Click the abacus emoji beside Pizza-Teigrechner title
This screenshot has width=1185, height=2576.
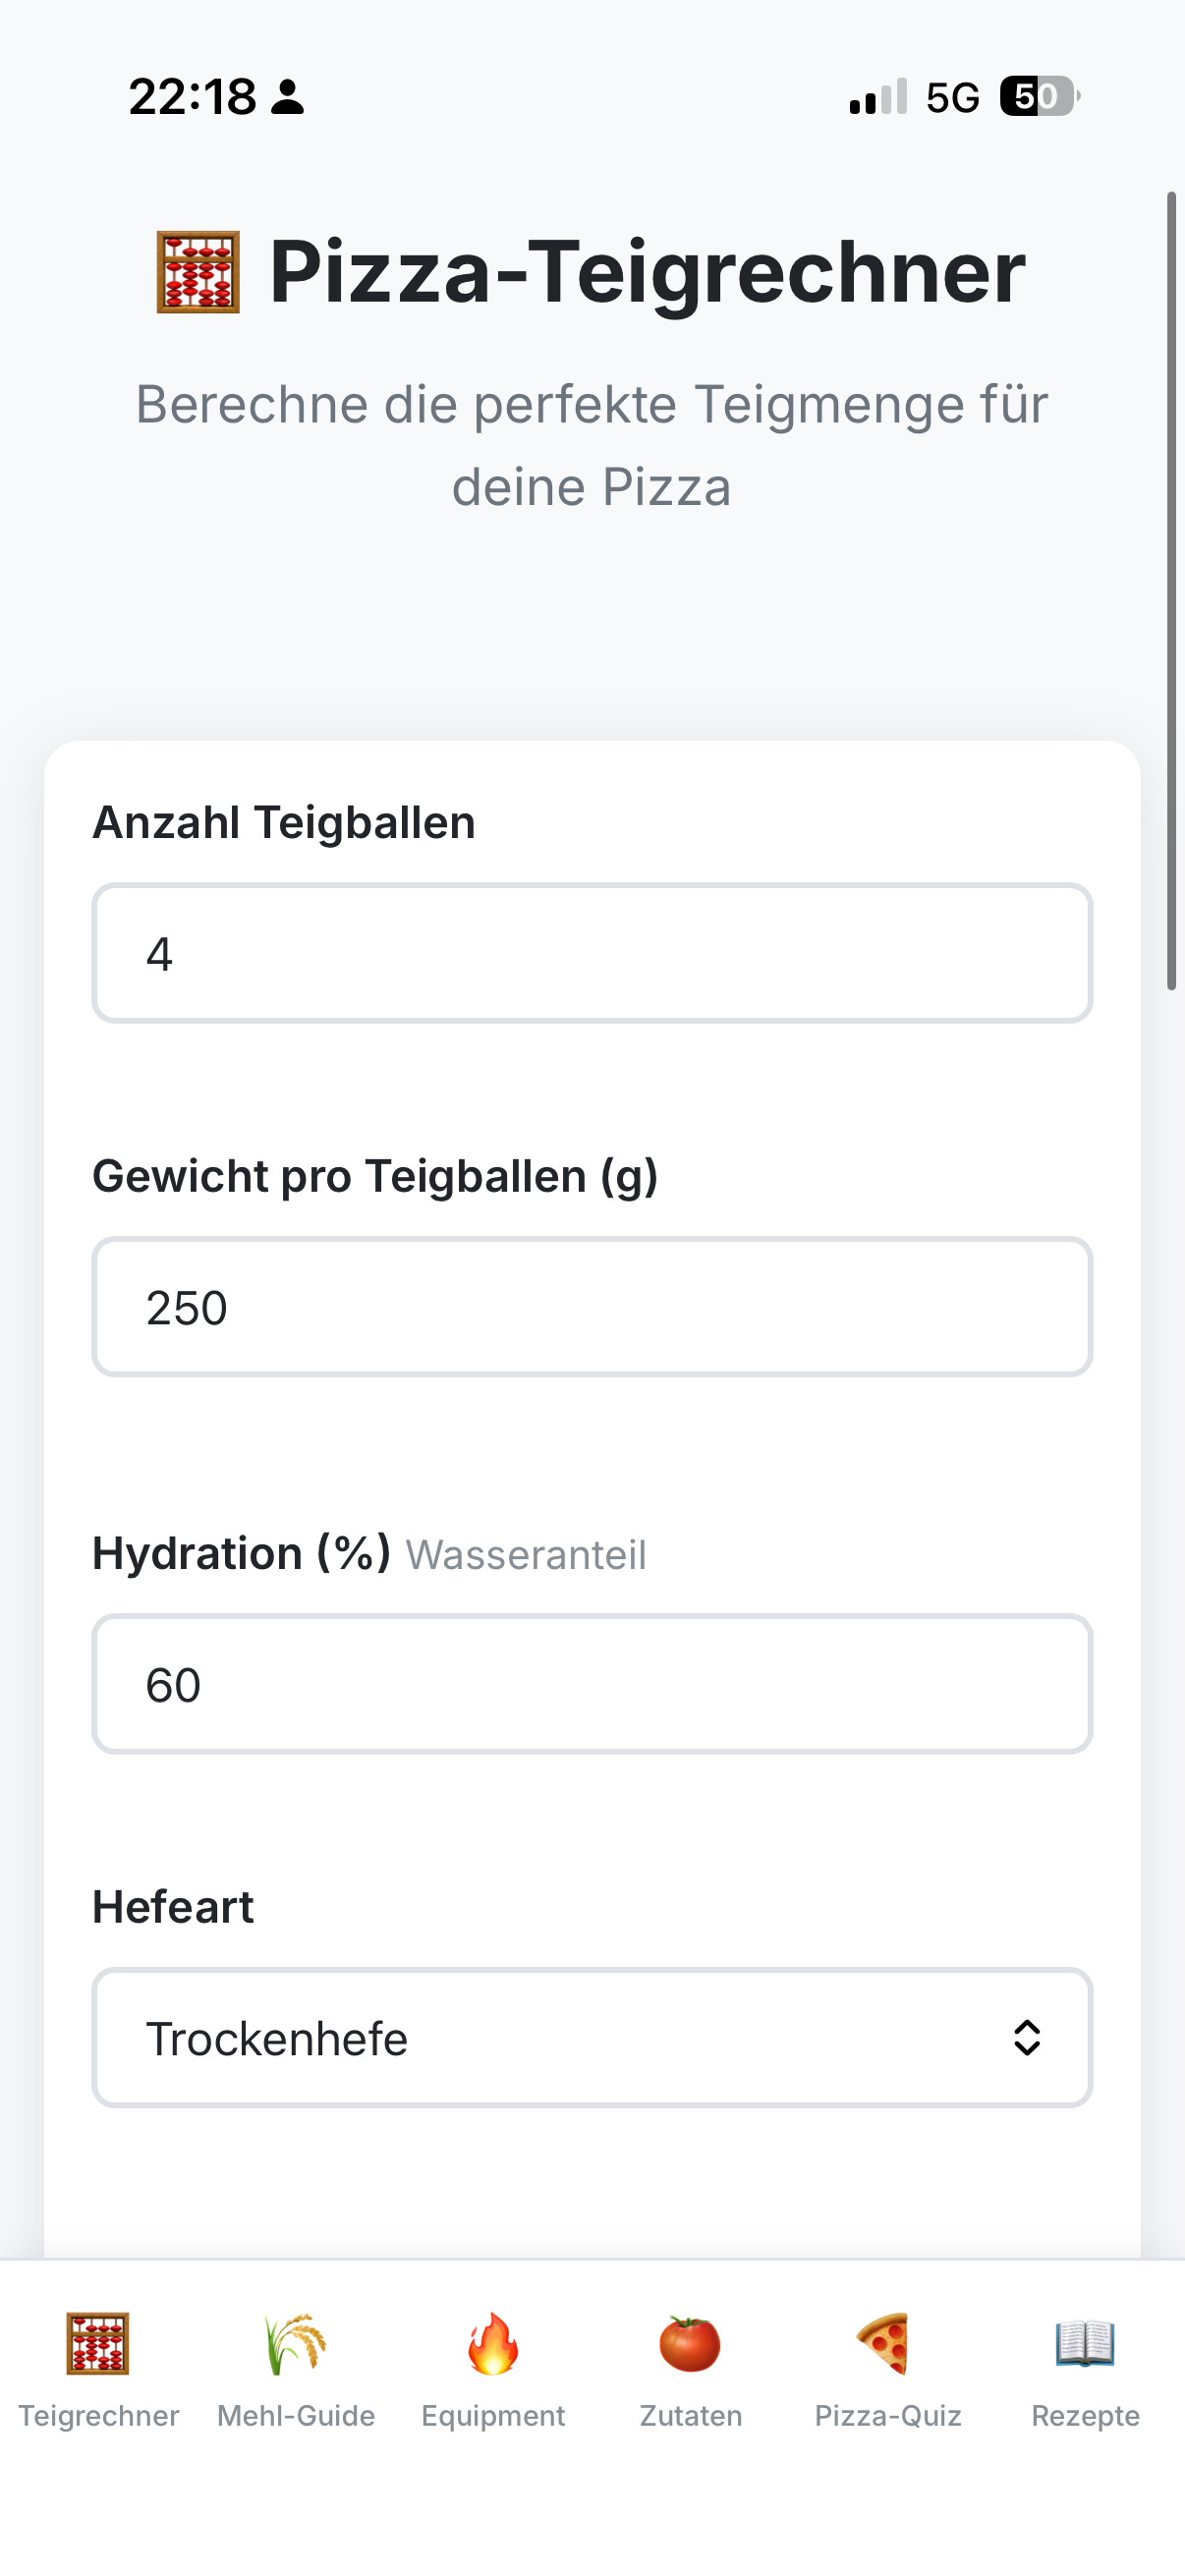198,272
